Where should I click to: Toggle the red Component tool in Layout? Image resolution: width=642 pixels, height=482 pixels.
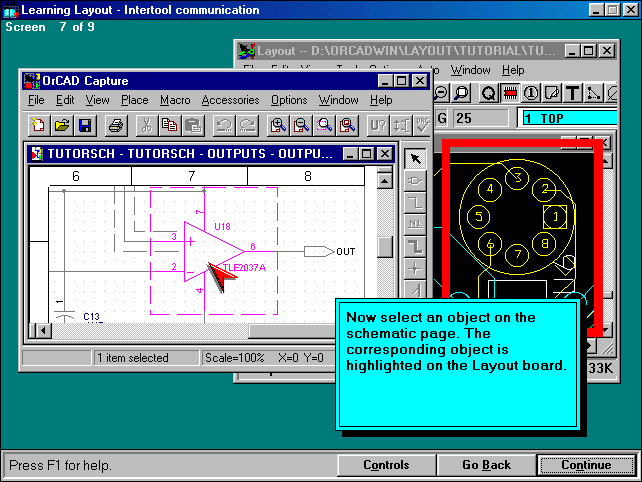click(510, 93)
